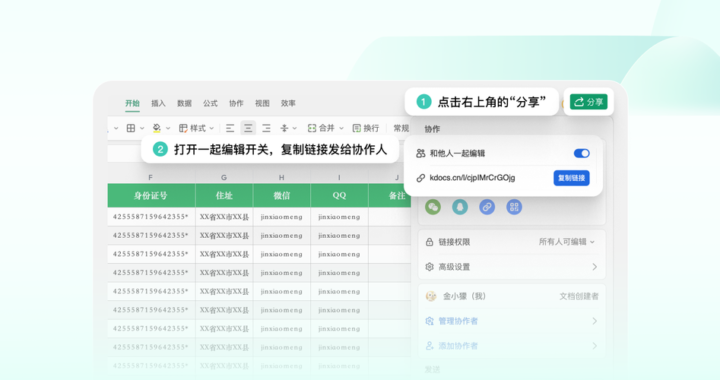Click the lock icon beside 链接权限
720x380 pixels.
pyautogui.click(x=429, y=242)
